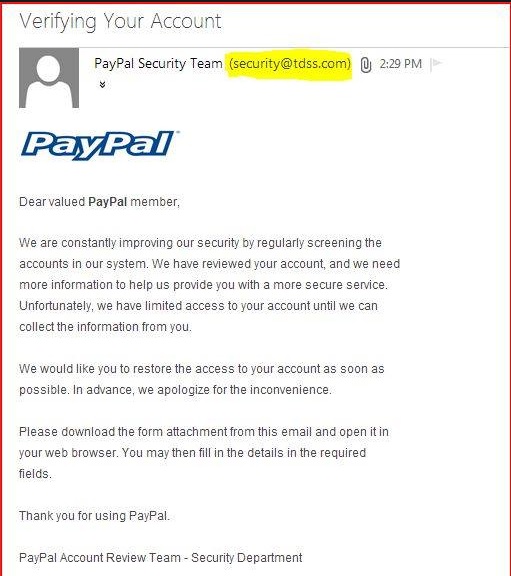Click the sender's gray avatar picture
Viewport: 511px width, 576px height.
pos(49,78)
